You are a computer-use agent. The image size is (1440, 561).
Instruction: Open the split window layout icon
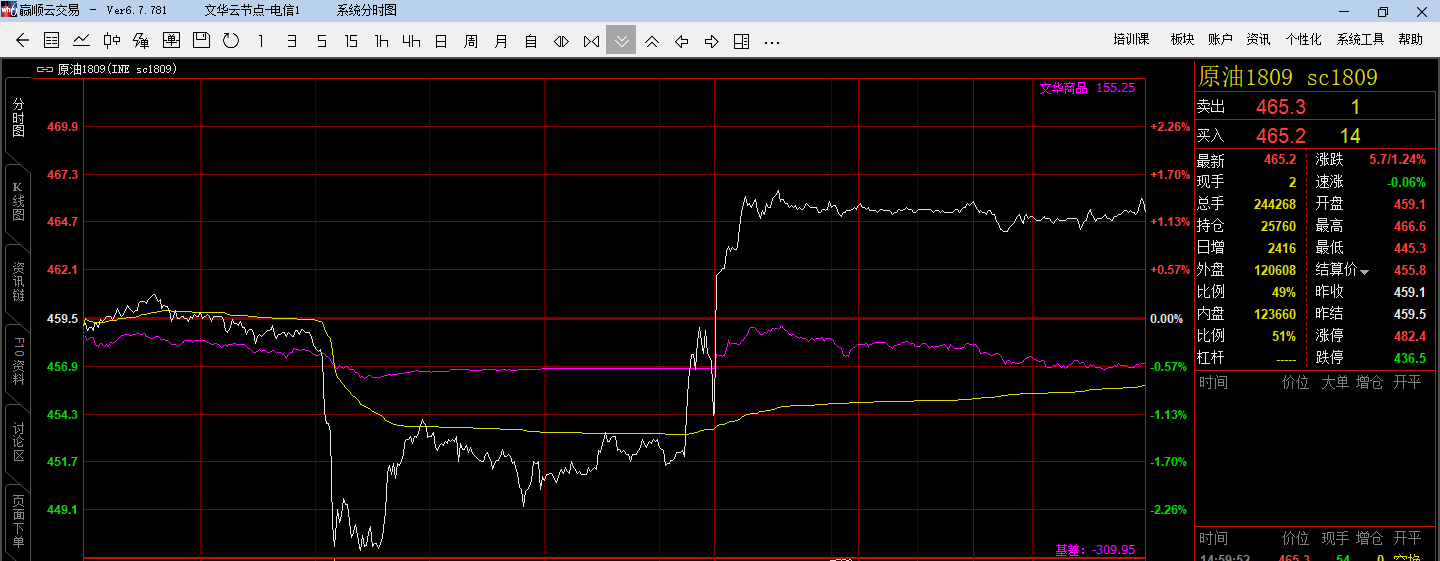[x=741, y=41]
